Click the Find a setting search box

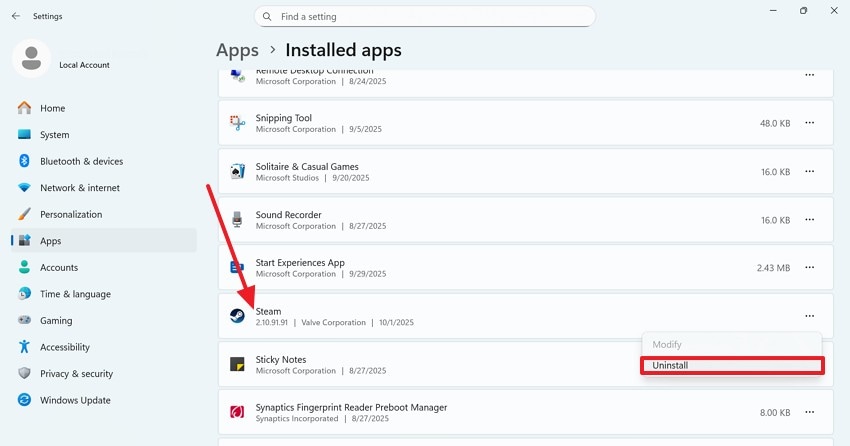click(430, 17)
